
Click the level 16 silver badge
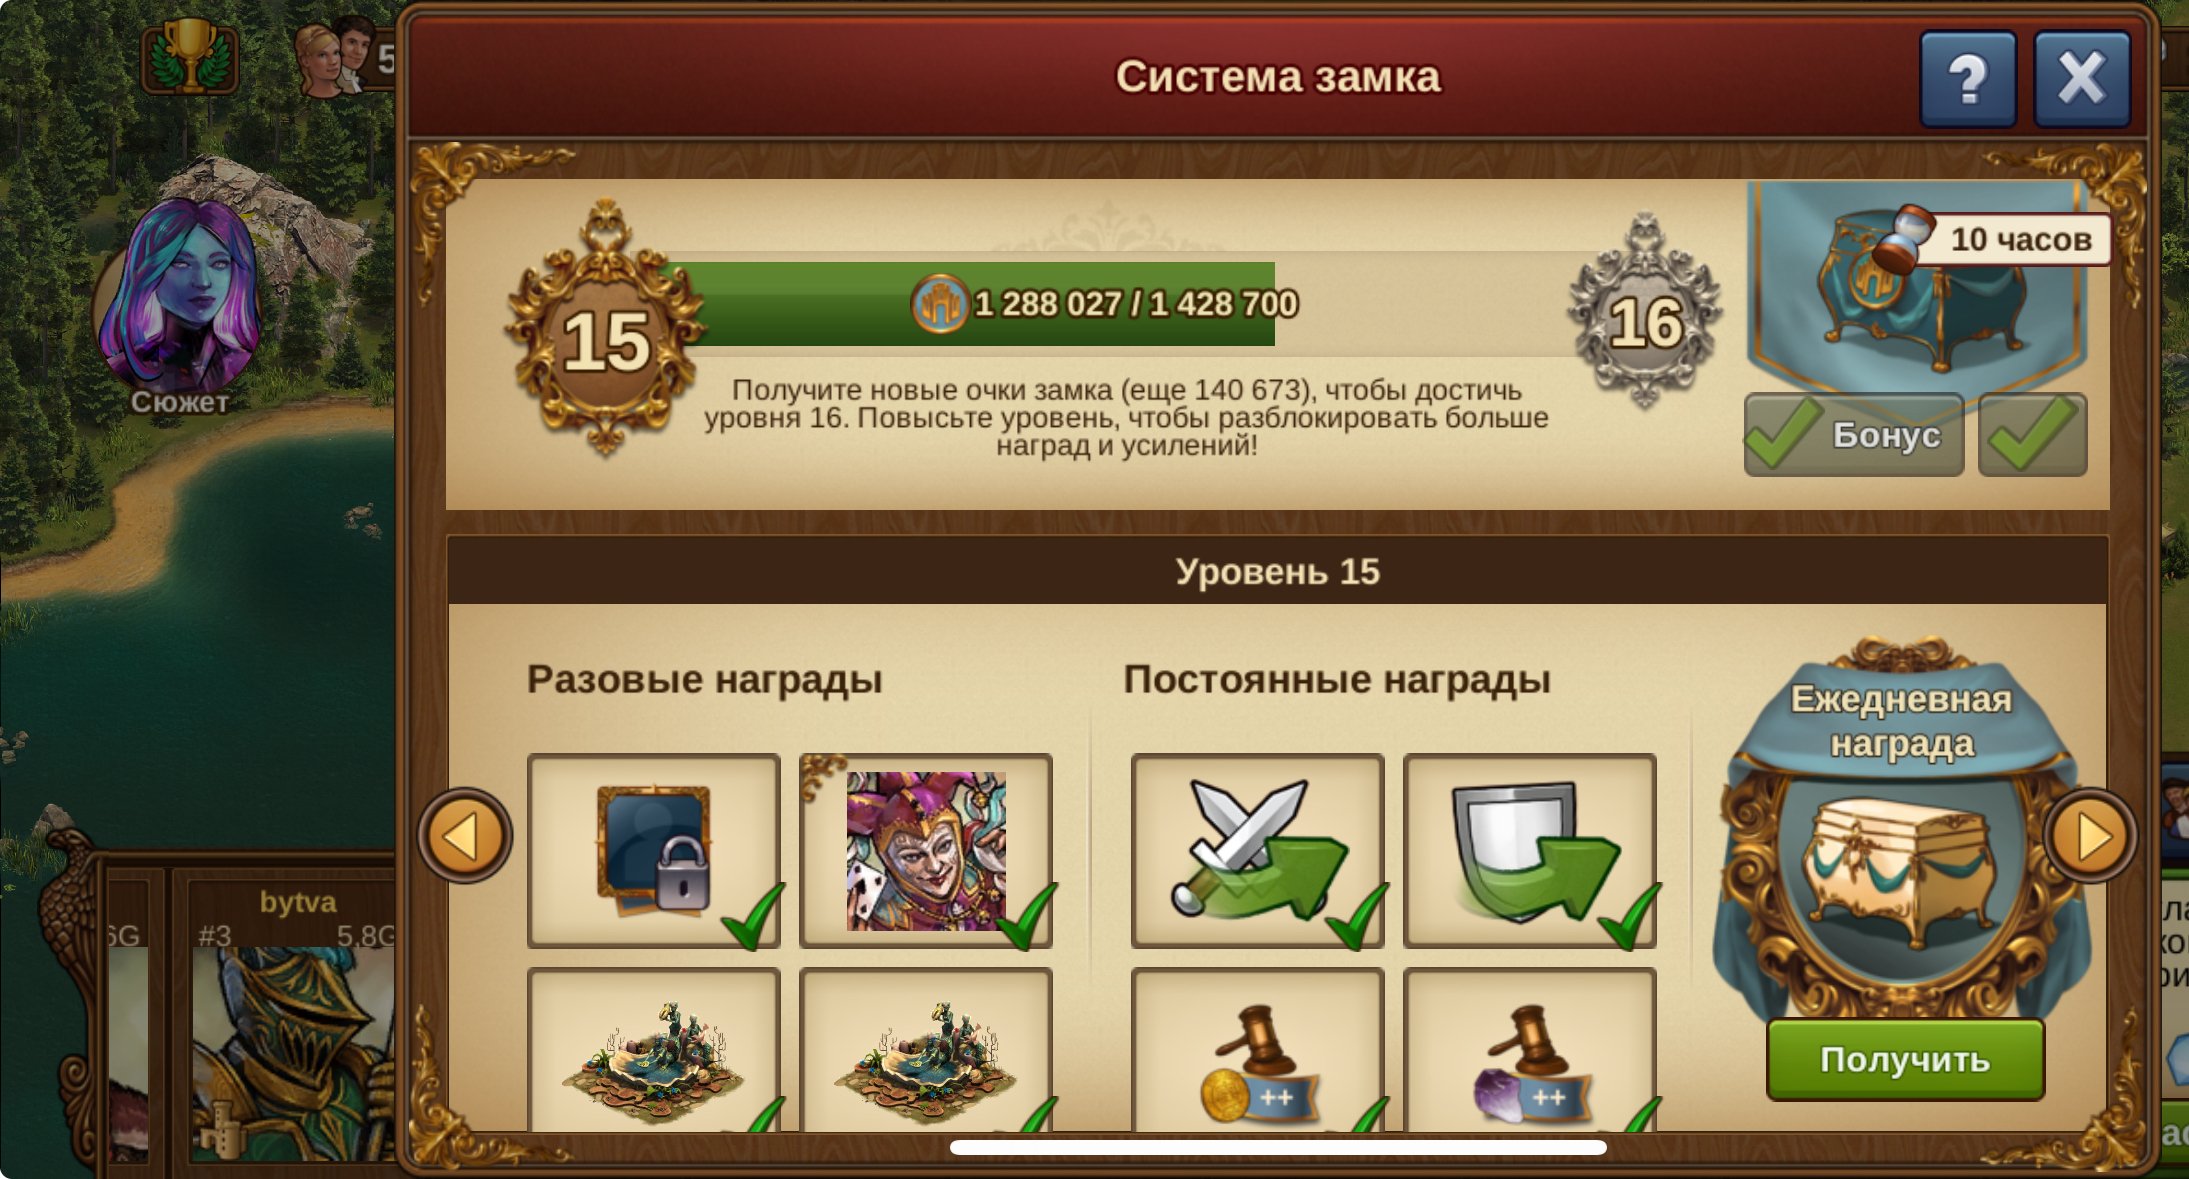(1645, 312)
